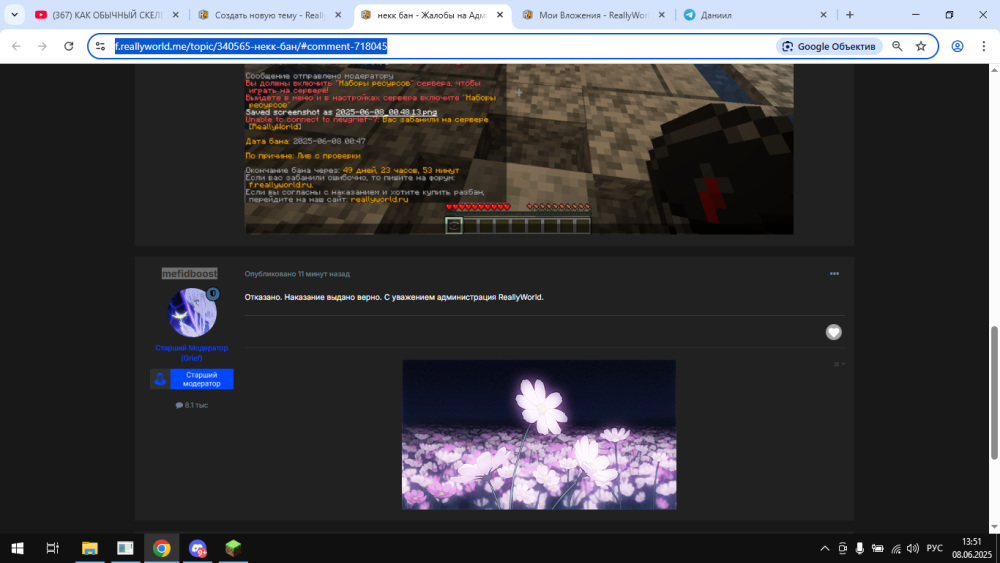Open the tab search dropdown arrow

coord(14,15)
